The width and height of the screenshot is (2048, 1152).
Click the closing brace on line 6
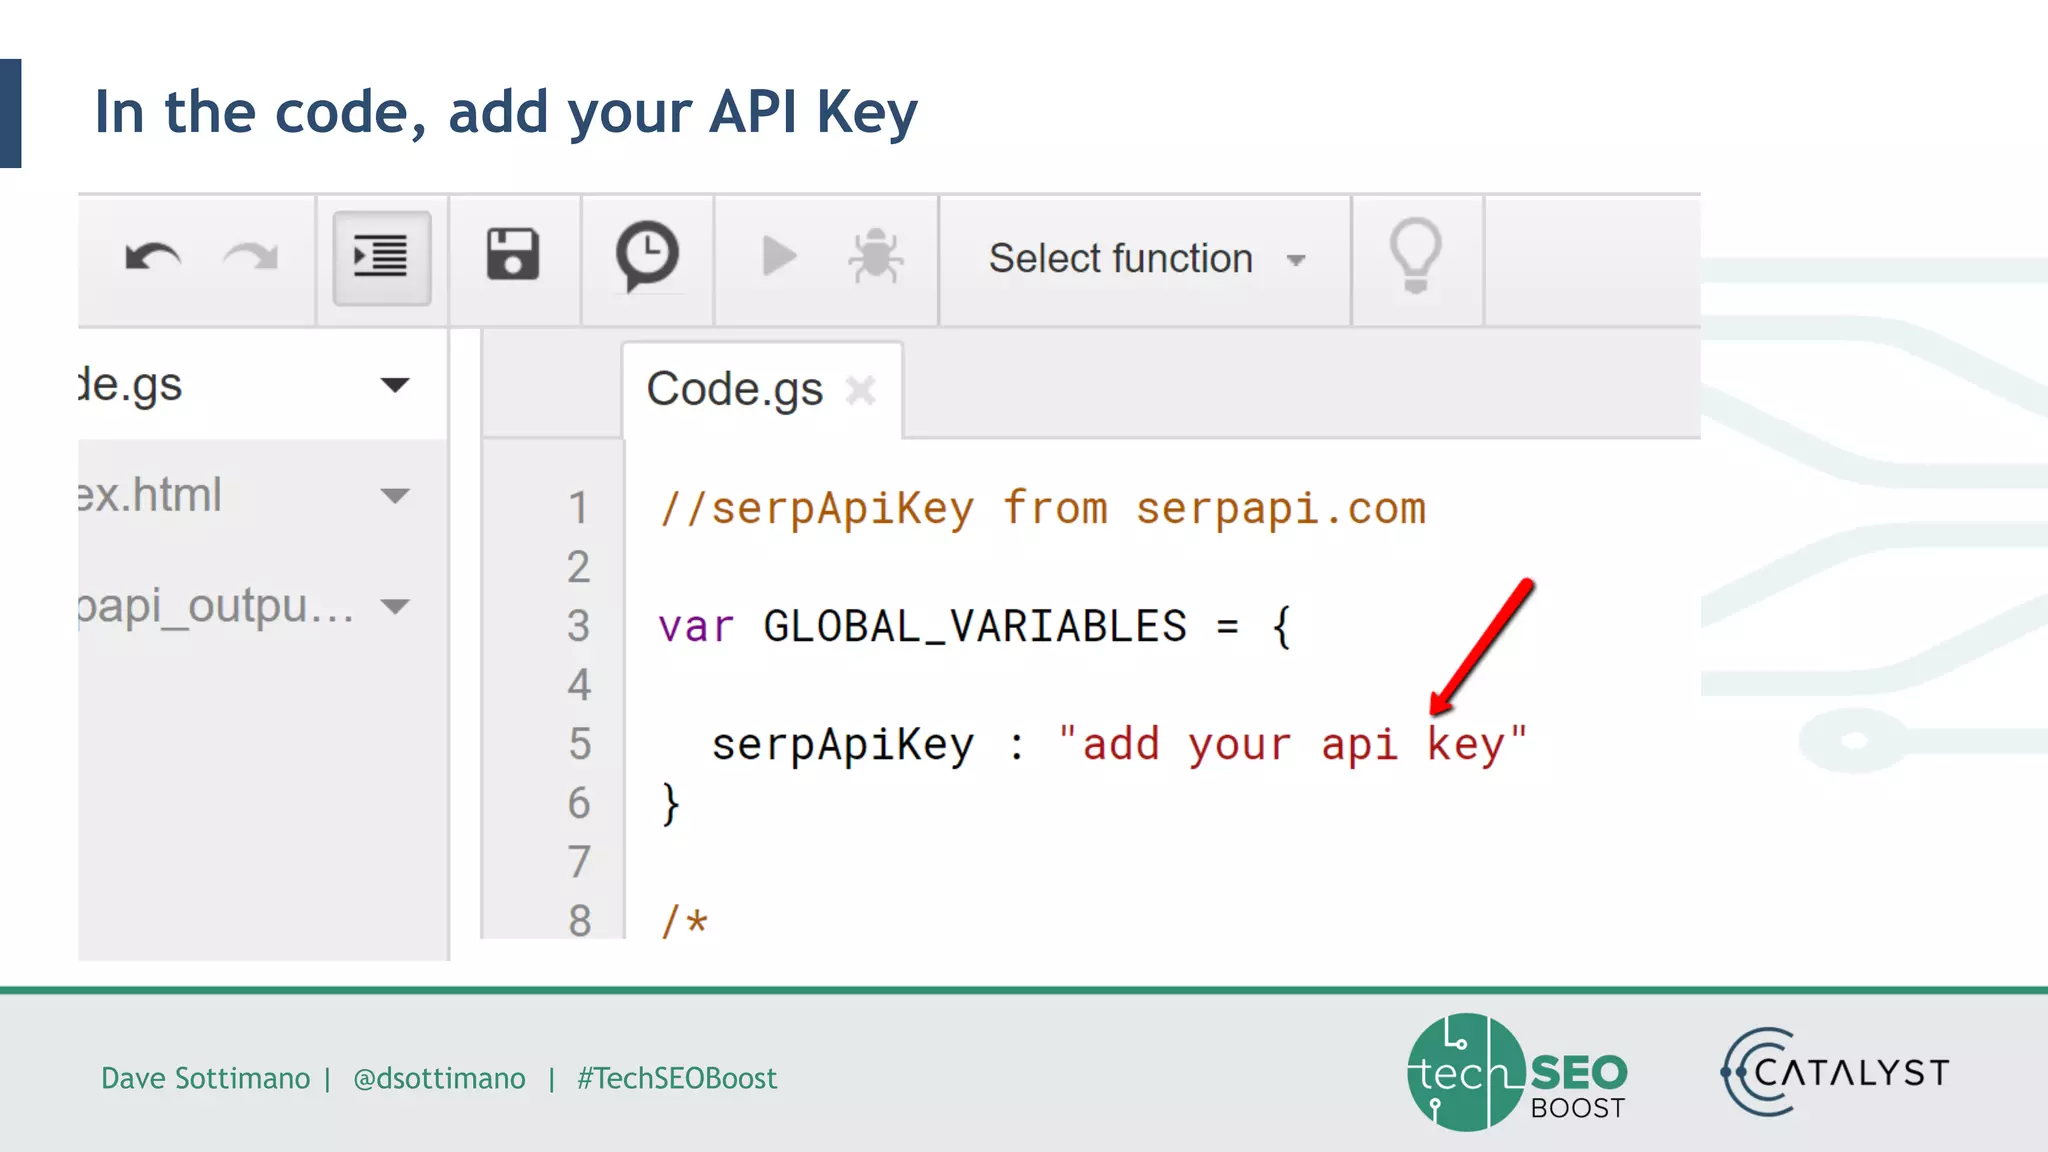point(671,804)
